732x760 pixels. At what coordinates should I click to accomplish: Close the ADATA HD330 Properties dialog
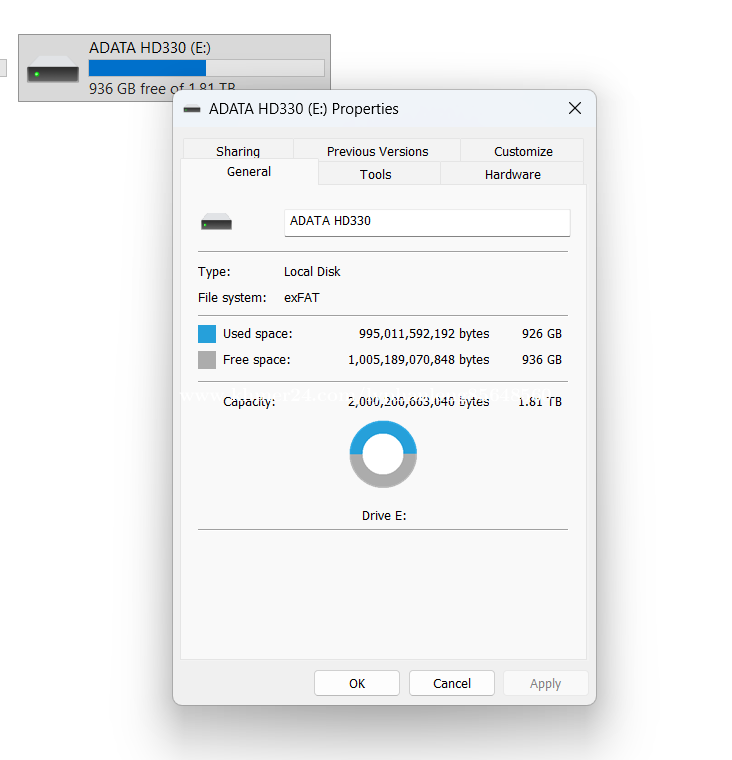click(x=575, y=108)
